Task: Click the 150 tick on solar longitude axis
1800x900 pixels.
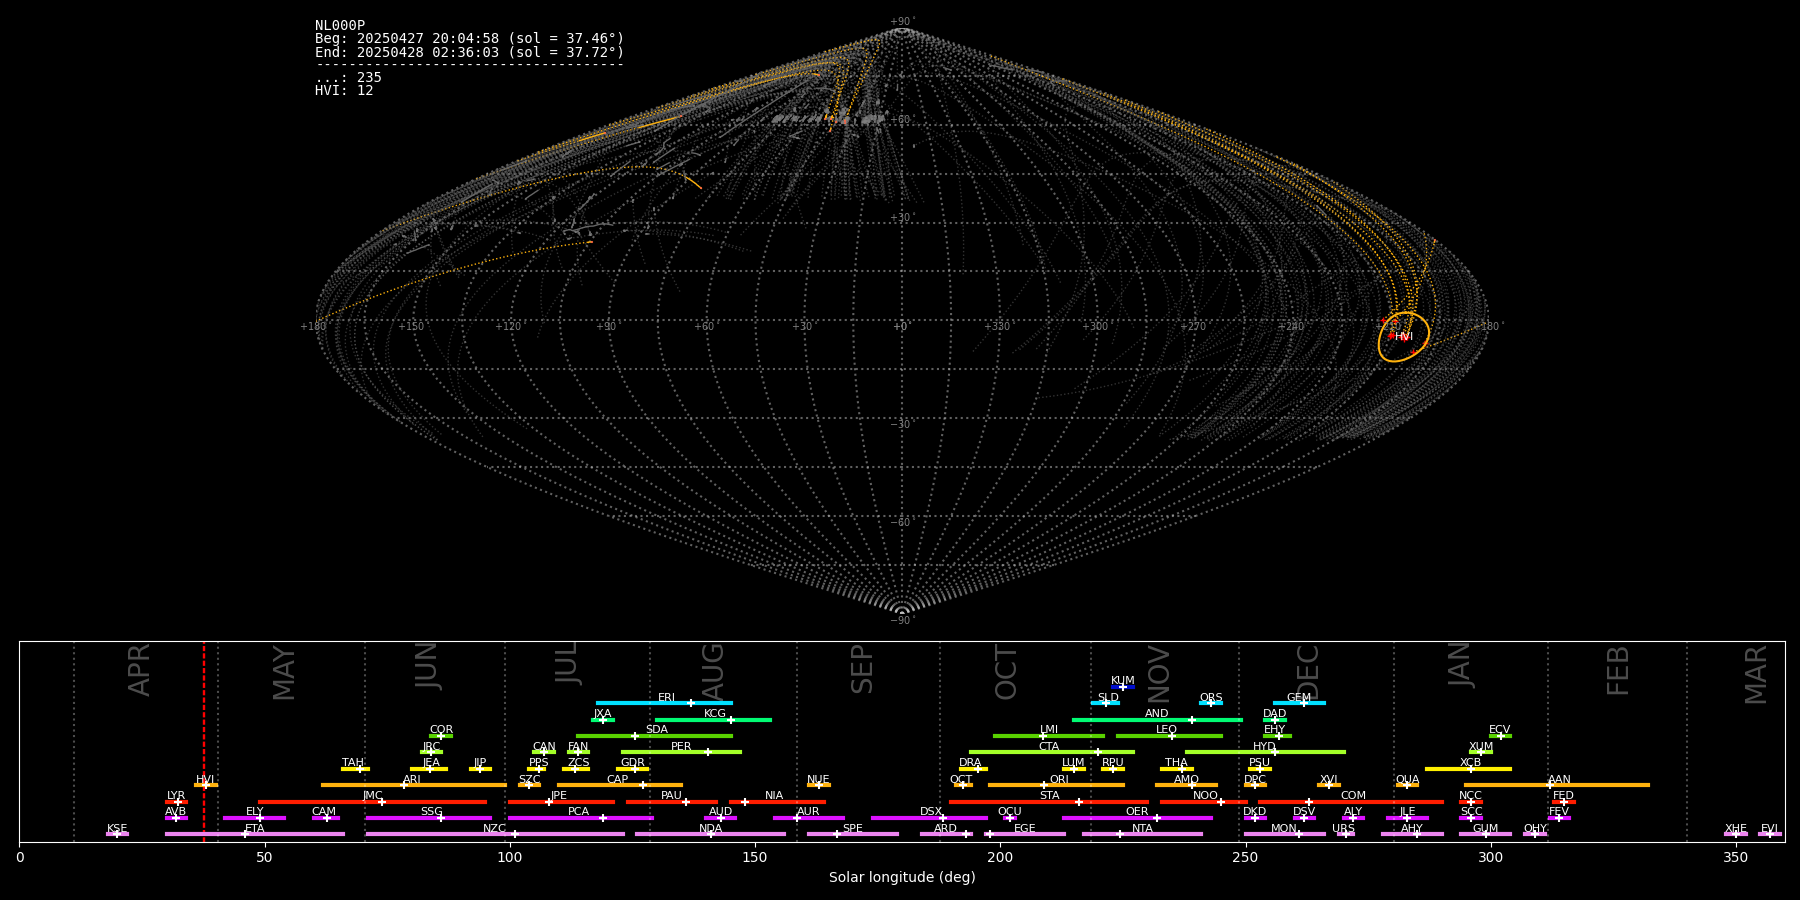Action: 755,857
